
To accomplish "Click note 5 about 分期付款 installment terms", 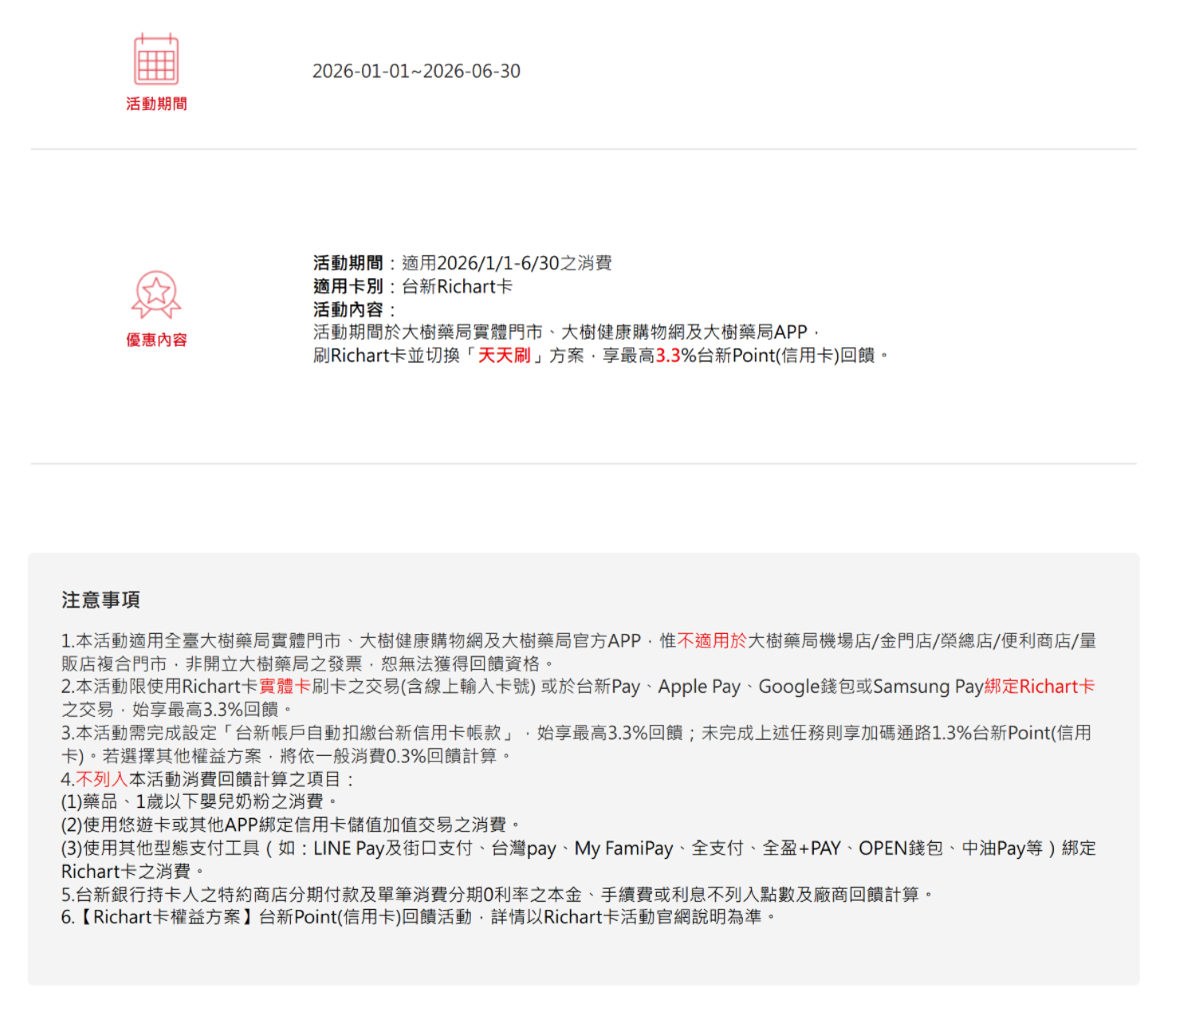I will 497,894.
